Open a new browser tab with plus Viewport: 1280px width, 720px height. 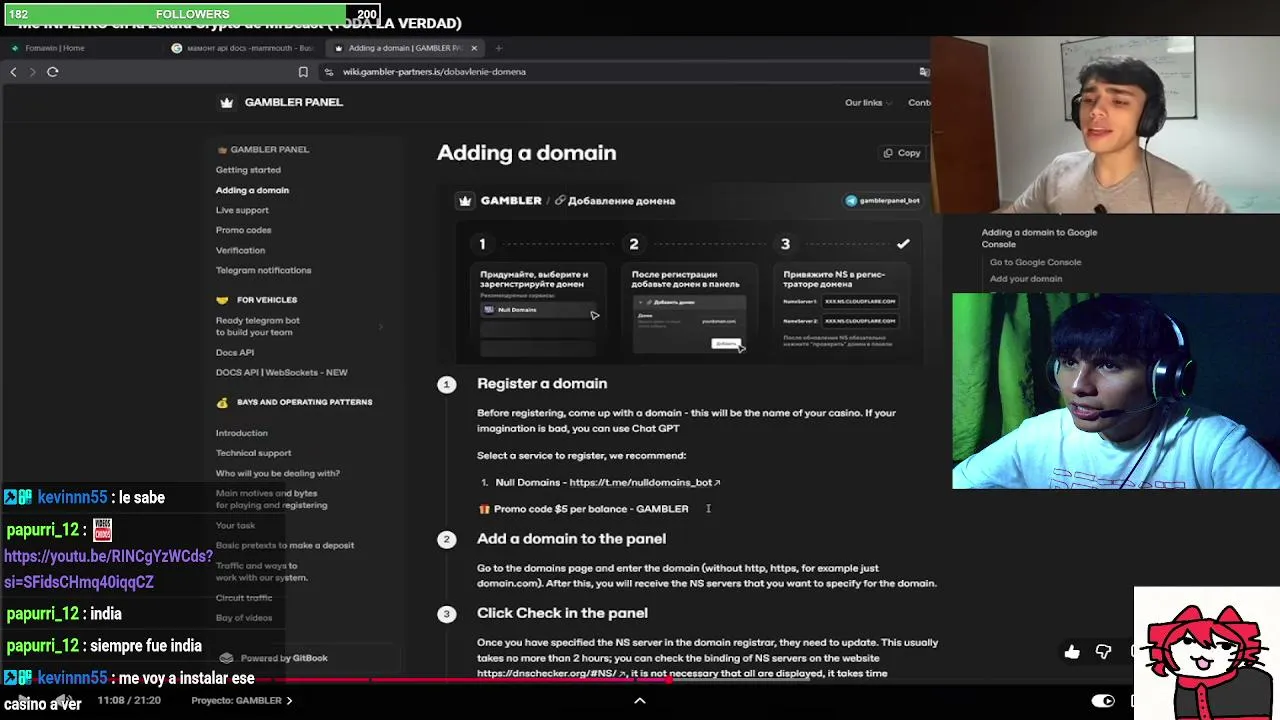(x=499, y=48)
